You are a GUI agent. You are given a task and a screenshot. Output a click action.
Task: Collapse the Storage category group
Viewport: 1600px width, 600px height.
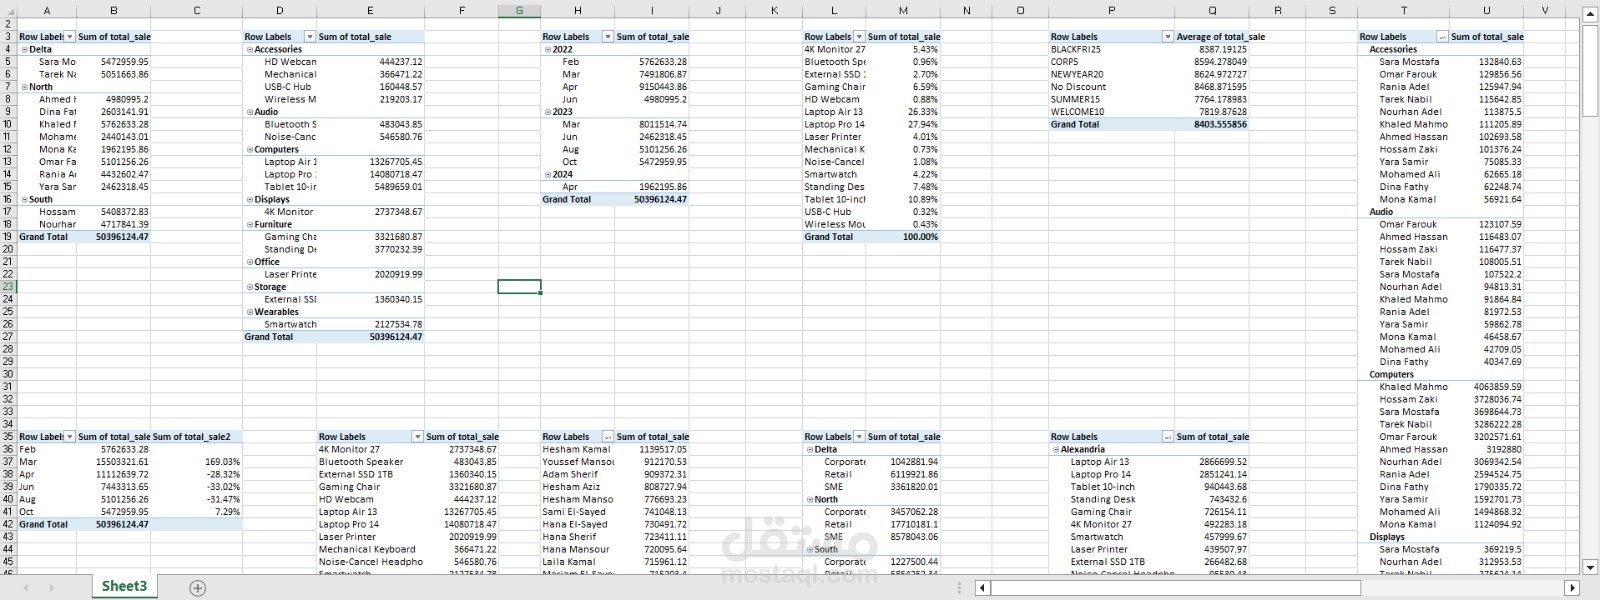click(x=250, y=287)
